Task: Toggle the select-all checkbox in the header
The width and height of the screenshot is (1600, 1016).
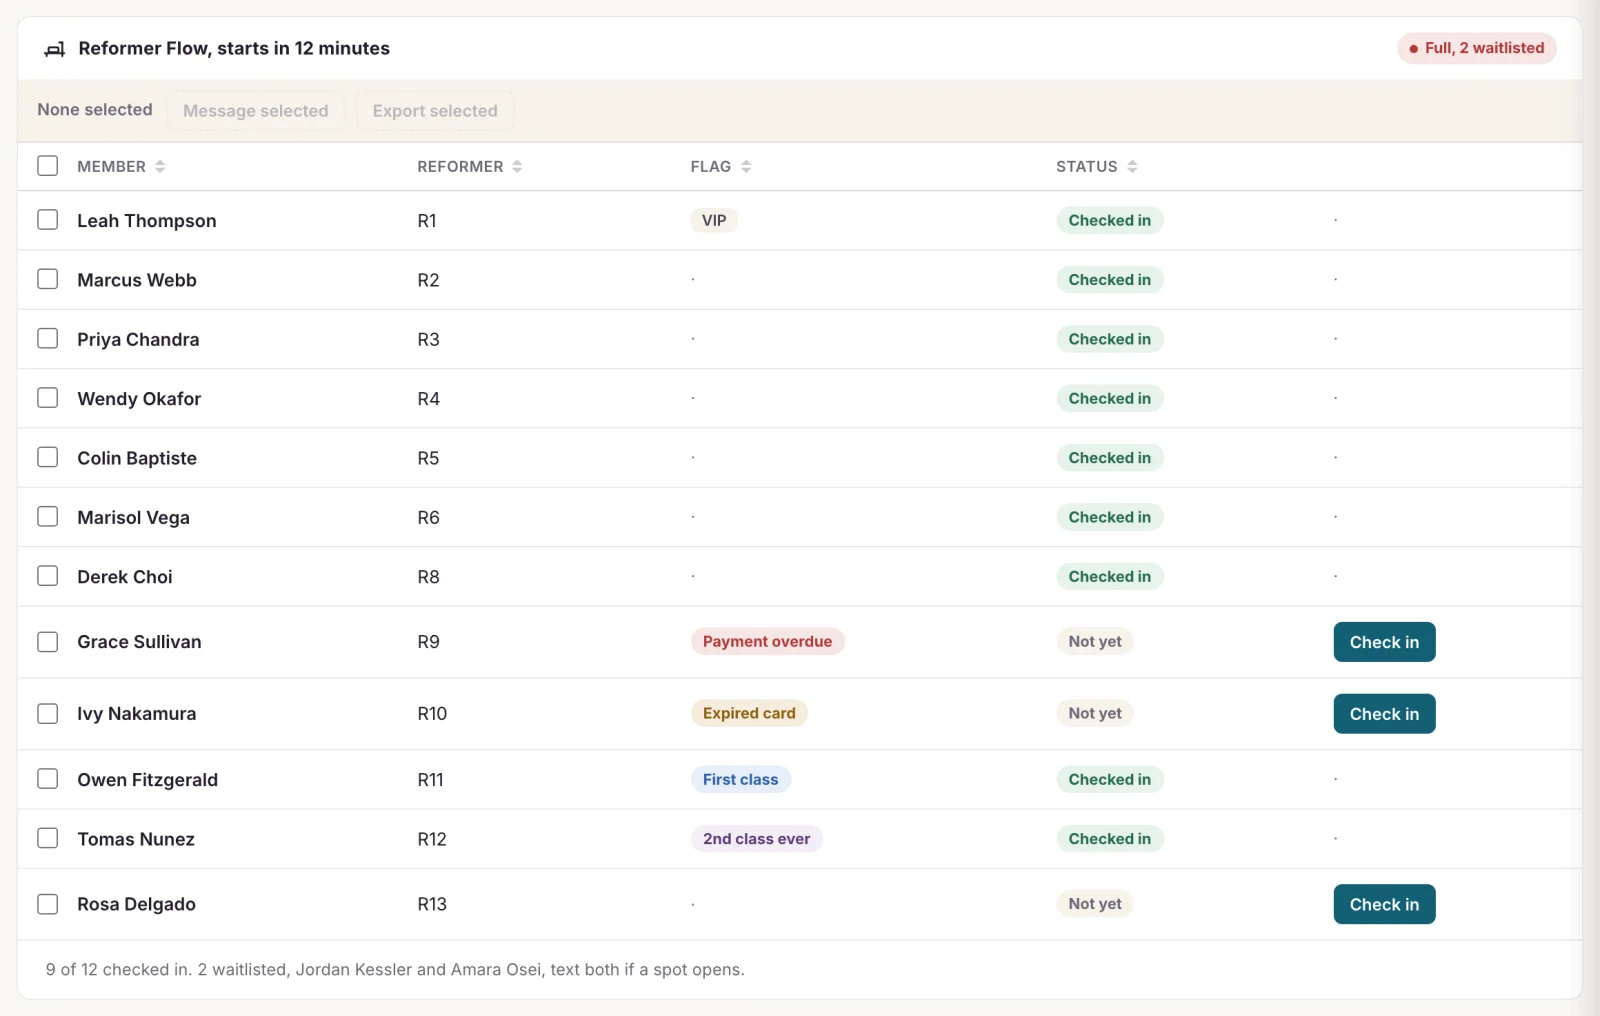Action: click(x=48, y=166)
